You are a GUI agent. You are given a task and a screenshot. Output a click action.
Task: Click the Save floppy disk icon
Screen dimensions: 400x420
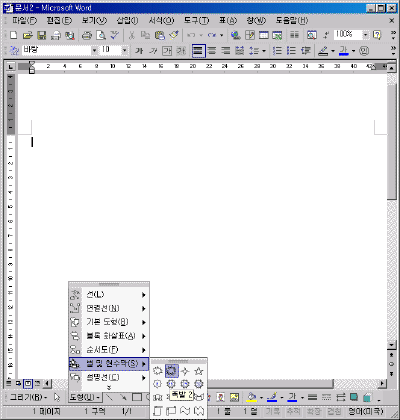click(x=42, y=35)
